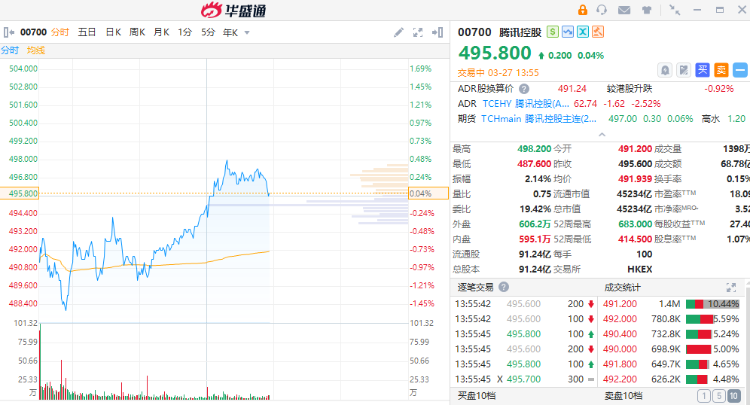750x405 pixels.
Task: Open the 年K dropdown arrow
Action: point(247,33)
